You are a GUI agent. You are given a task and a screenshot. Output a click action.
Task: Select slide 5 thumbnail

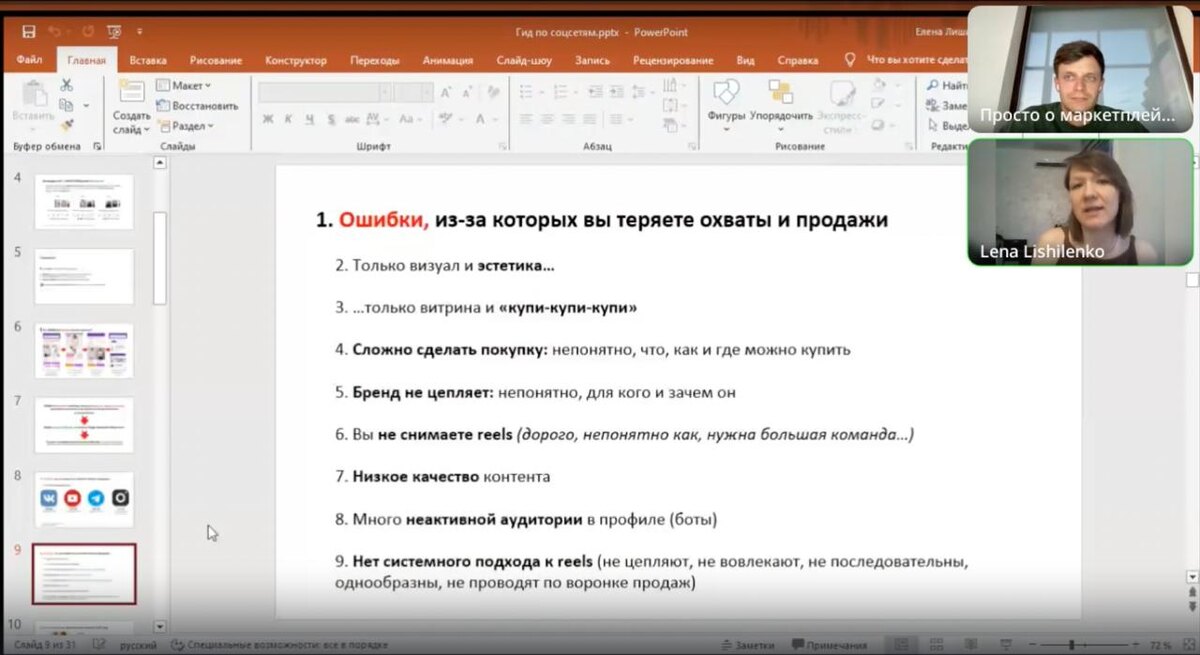84,276
